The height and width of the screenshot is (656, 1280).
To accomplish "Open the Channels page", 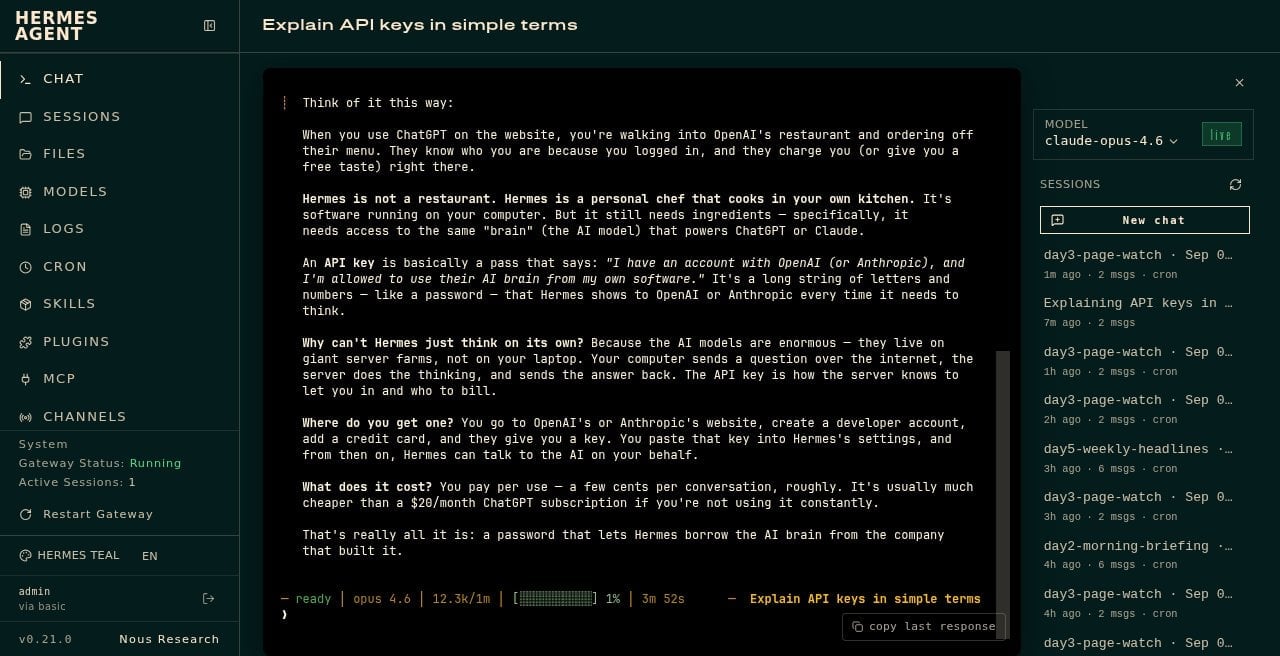I will pos(119,417).
